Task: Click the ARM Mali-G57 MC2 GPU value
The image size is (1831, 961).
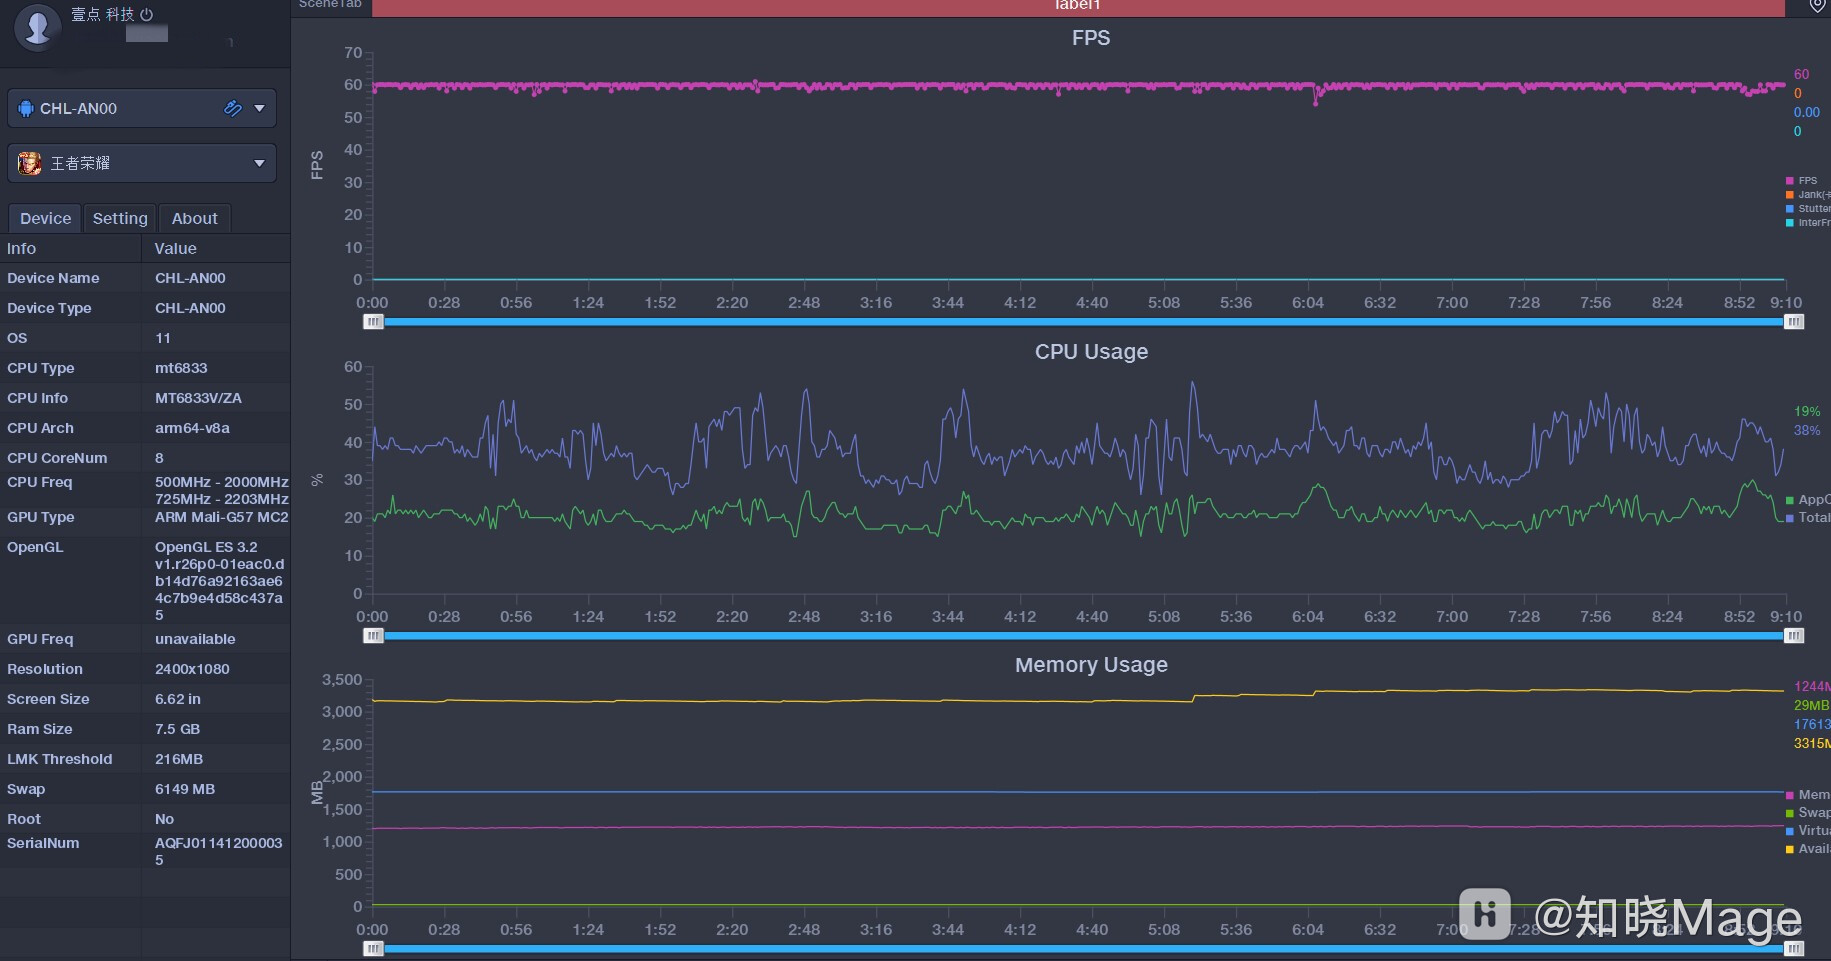Action: pyautogui.click(x=221, y=517)
